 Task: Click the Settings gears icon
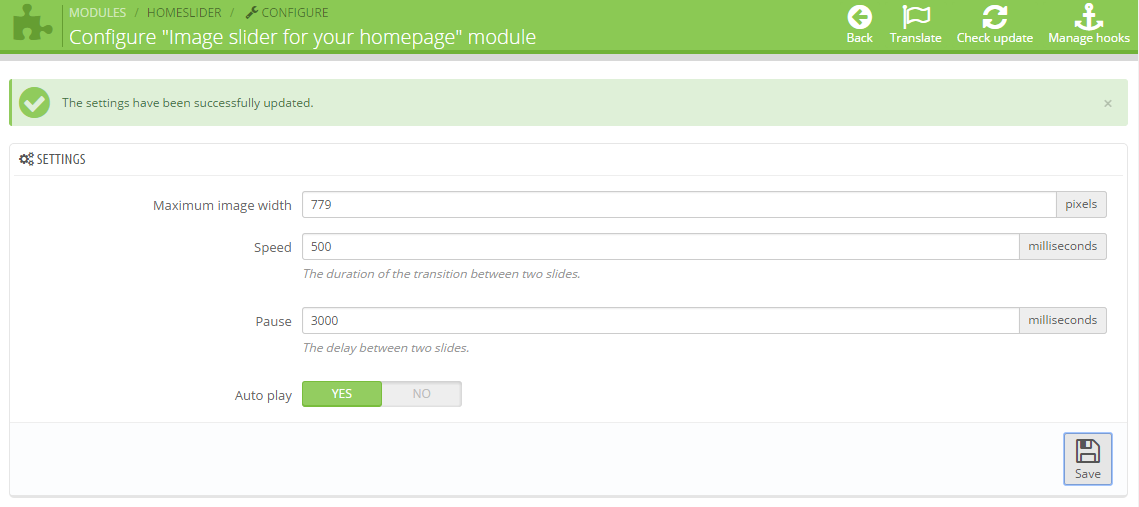pyautogui.click(x=27, y=159)
